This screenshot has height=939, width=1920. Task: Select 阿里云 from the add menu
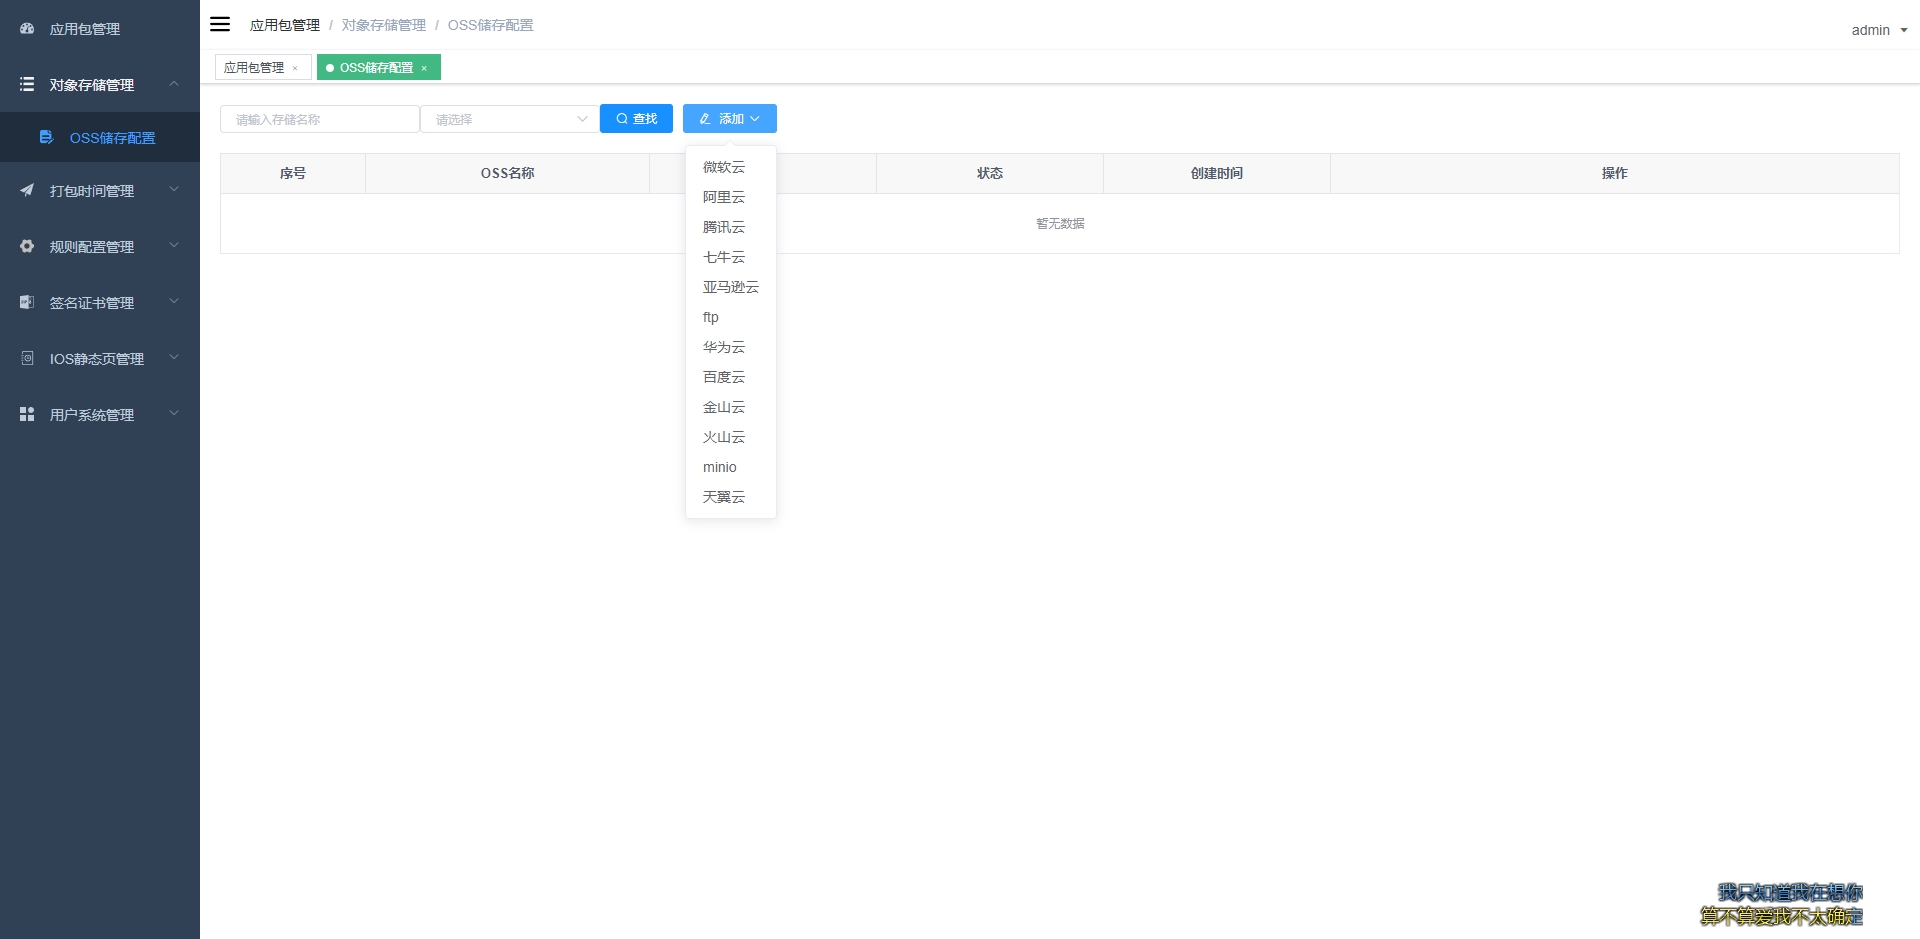tap(724, 197)
